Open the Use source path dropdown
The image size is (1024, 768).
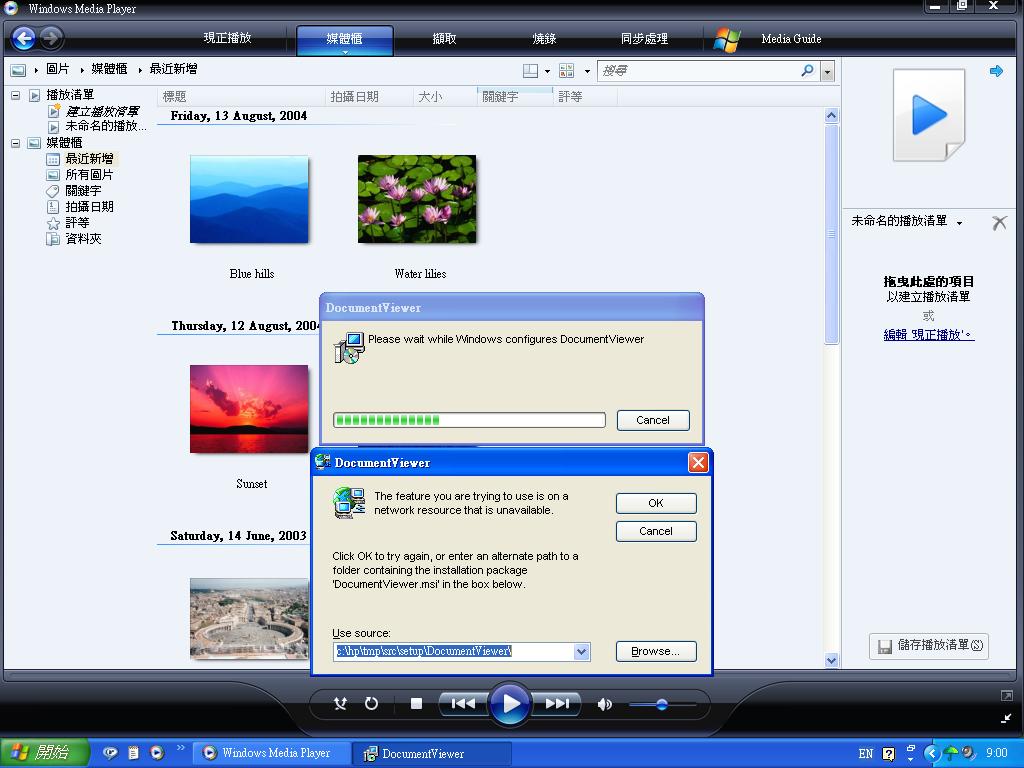coord(581,652)
